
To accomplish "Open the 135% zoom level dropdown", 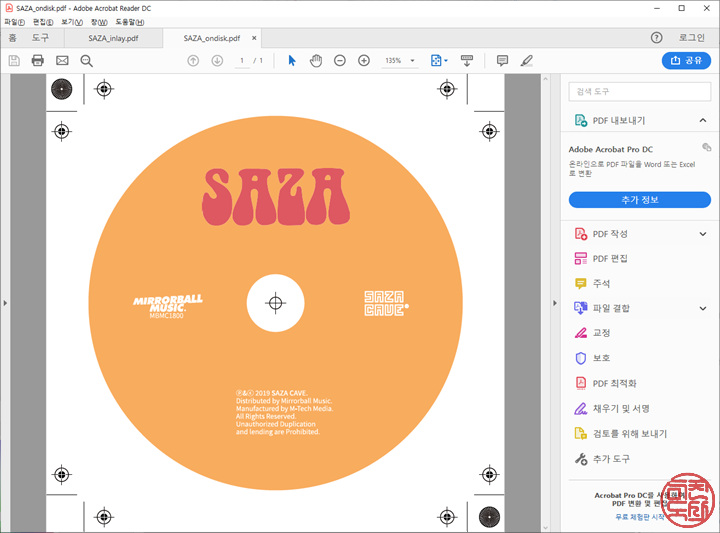I will 412,61.
